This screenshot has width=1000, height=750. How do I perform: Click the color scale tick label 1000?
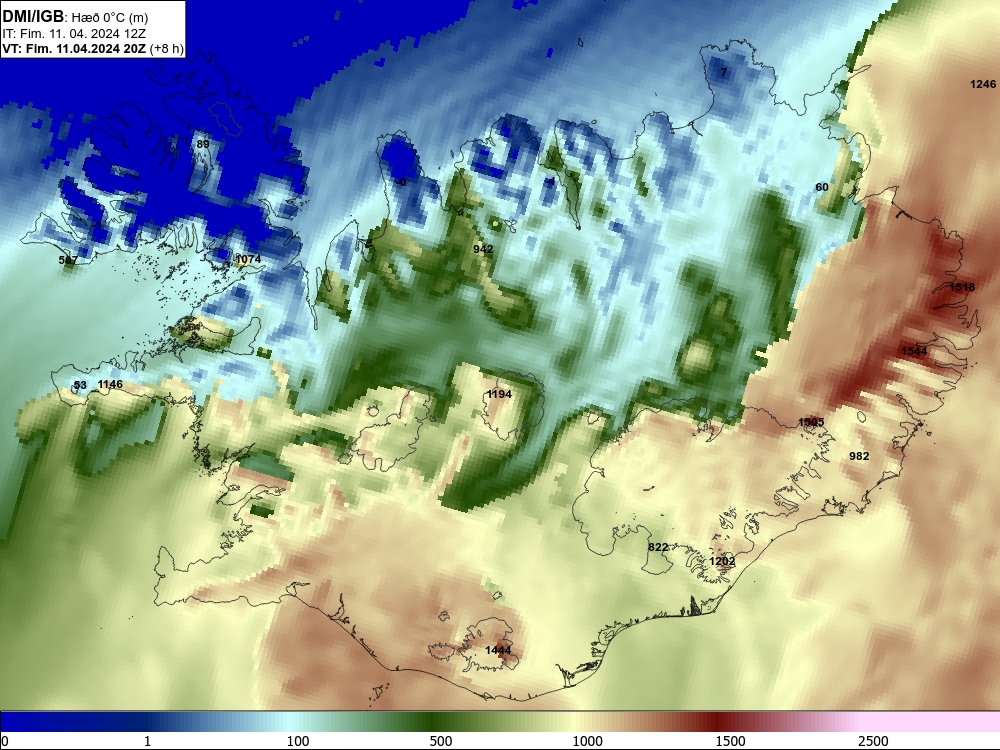click(587, 741)
